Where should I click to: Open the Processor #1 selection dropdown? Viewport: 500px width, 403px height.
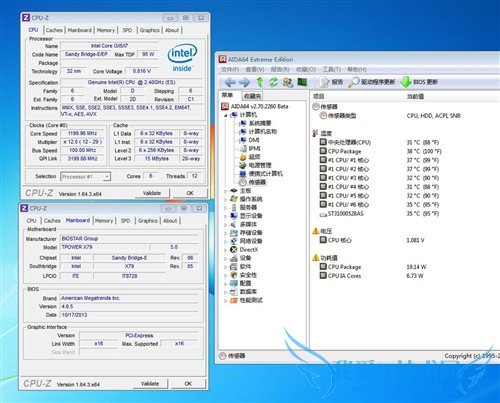(86, 177)
